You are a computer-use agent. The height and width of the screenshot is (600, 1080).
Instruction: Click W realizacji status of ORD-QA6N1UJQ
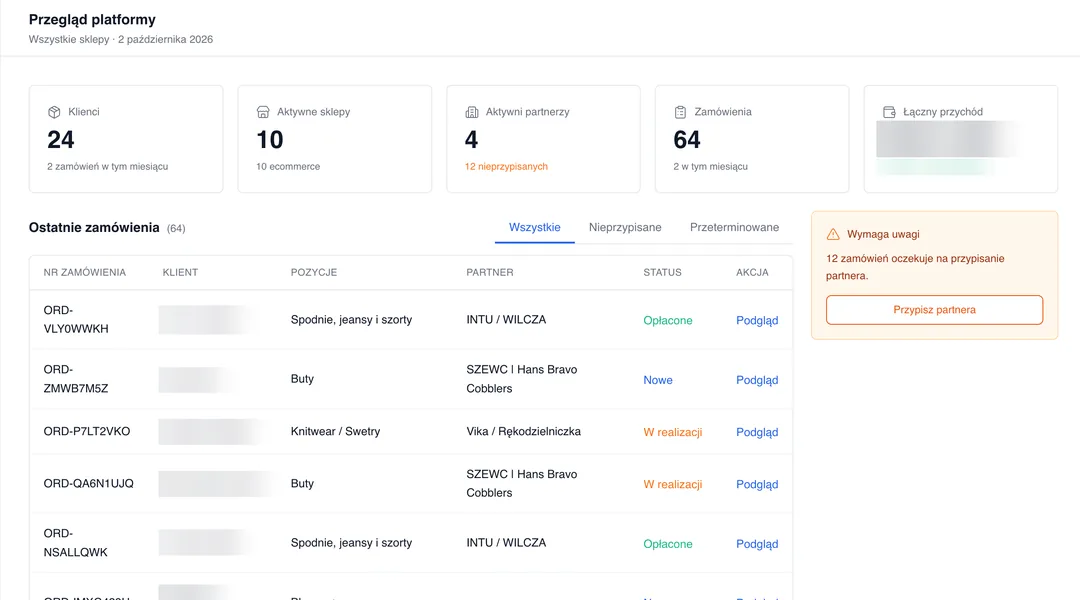(673, 484)
